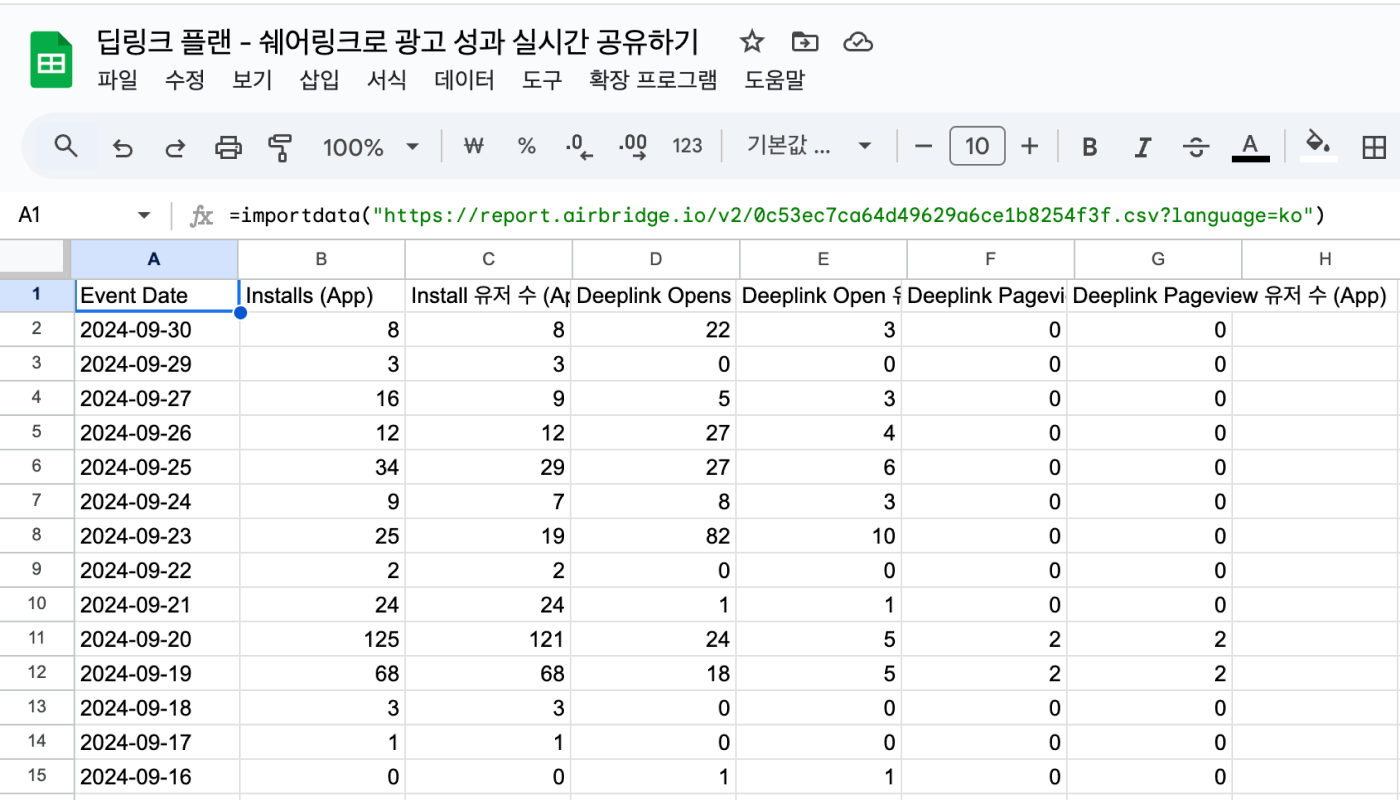Select row 15 header
Image resolution: width=1400 pixels, height=800 pixels.
tap(36, 776)
